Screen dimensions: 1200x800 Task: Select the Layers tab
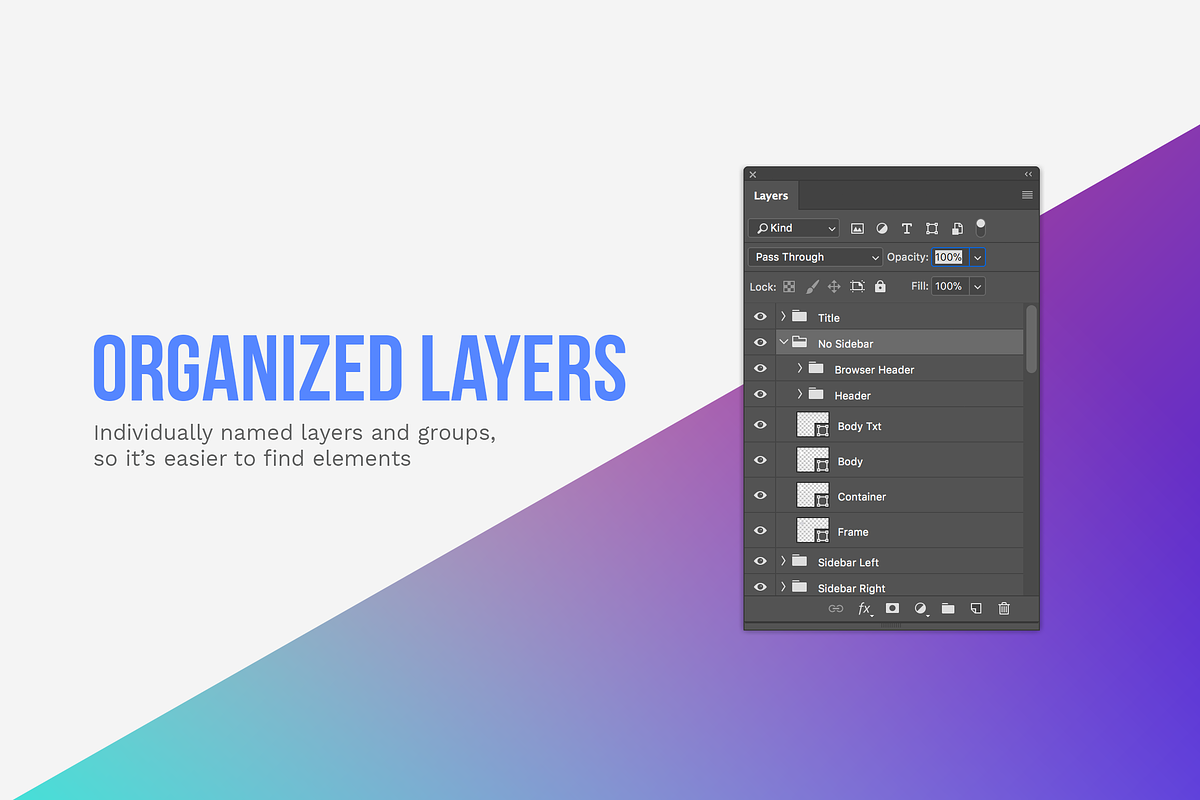coord(771,196)
